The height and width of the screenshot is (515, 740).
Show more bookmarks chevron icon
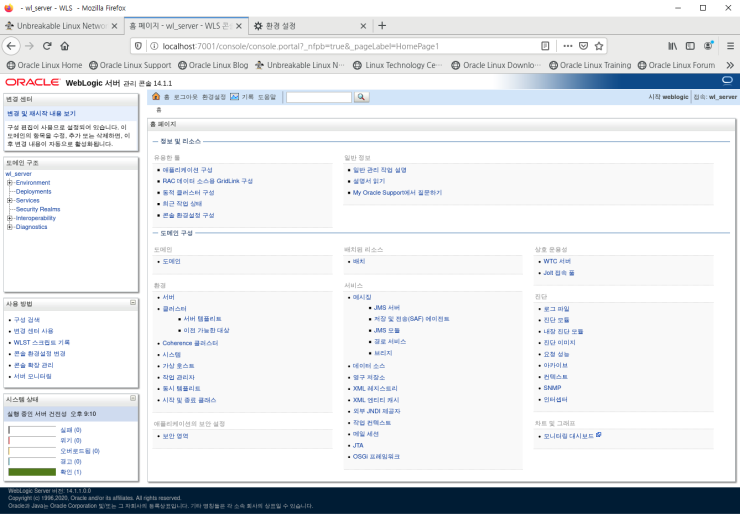[730, 65]
